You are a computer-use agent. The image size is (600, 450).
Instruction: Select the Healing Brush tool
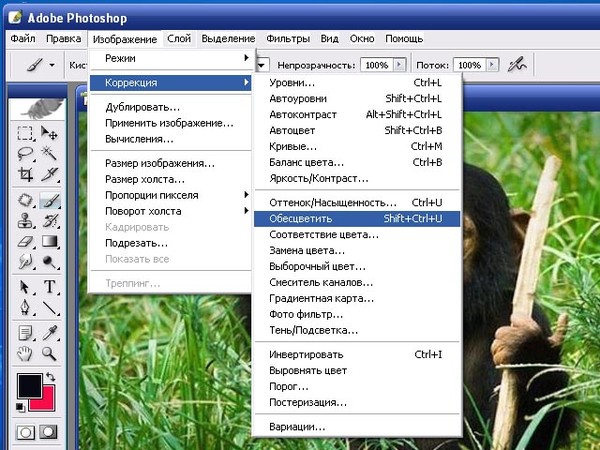tap(25, 200)
